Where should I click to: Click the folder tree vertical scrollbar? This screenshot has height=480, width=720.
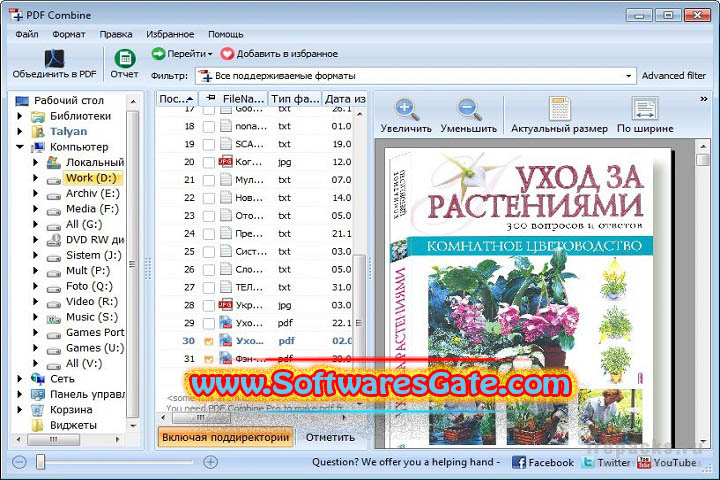click(x=132, y=264)
